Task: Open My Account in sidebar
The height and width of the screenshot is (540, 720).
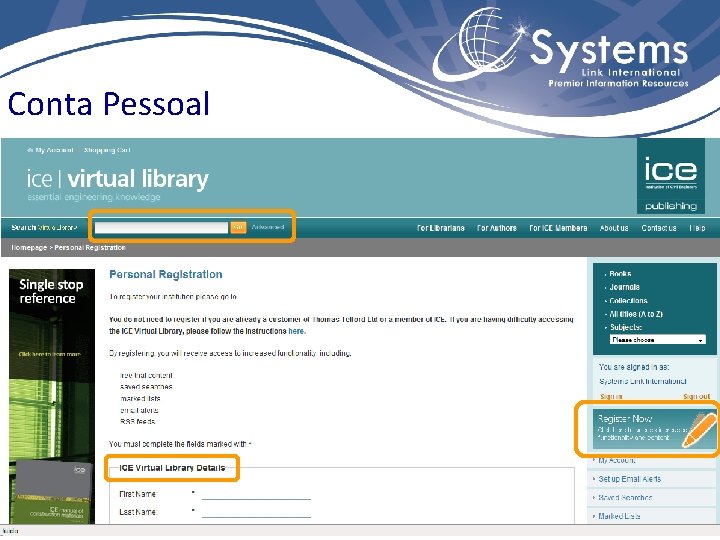Action: tap(617, 460)
